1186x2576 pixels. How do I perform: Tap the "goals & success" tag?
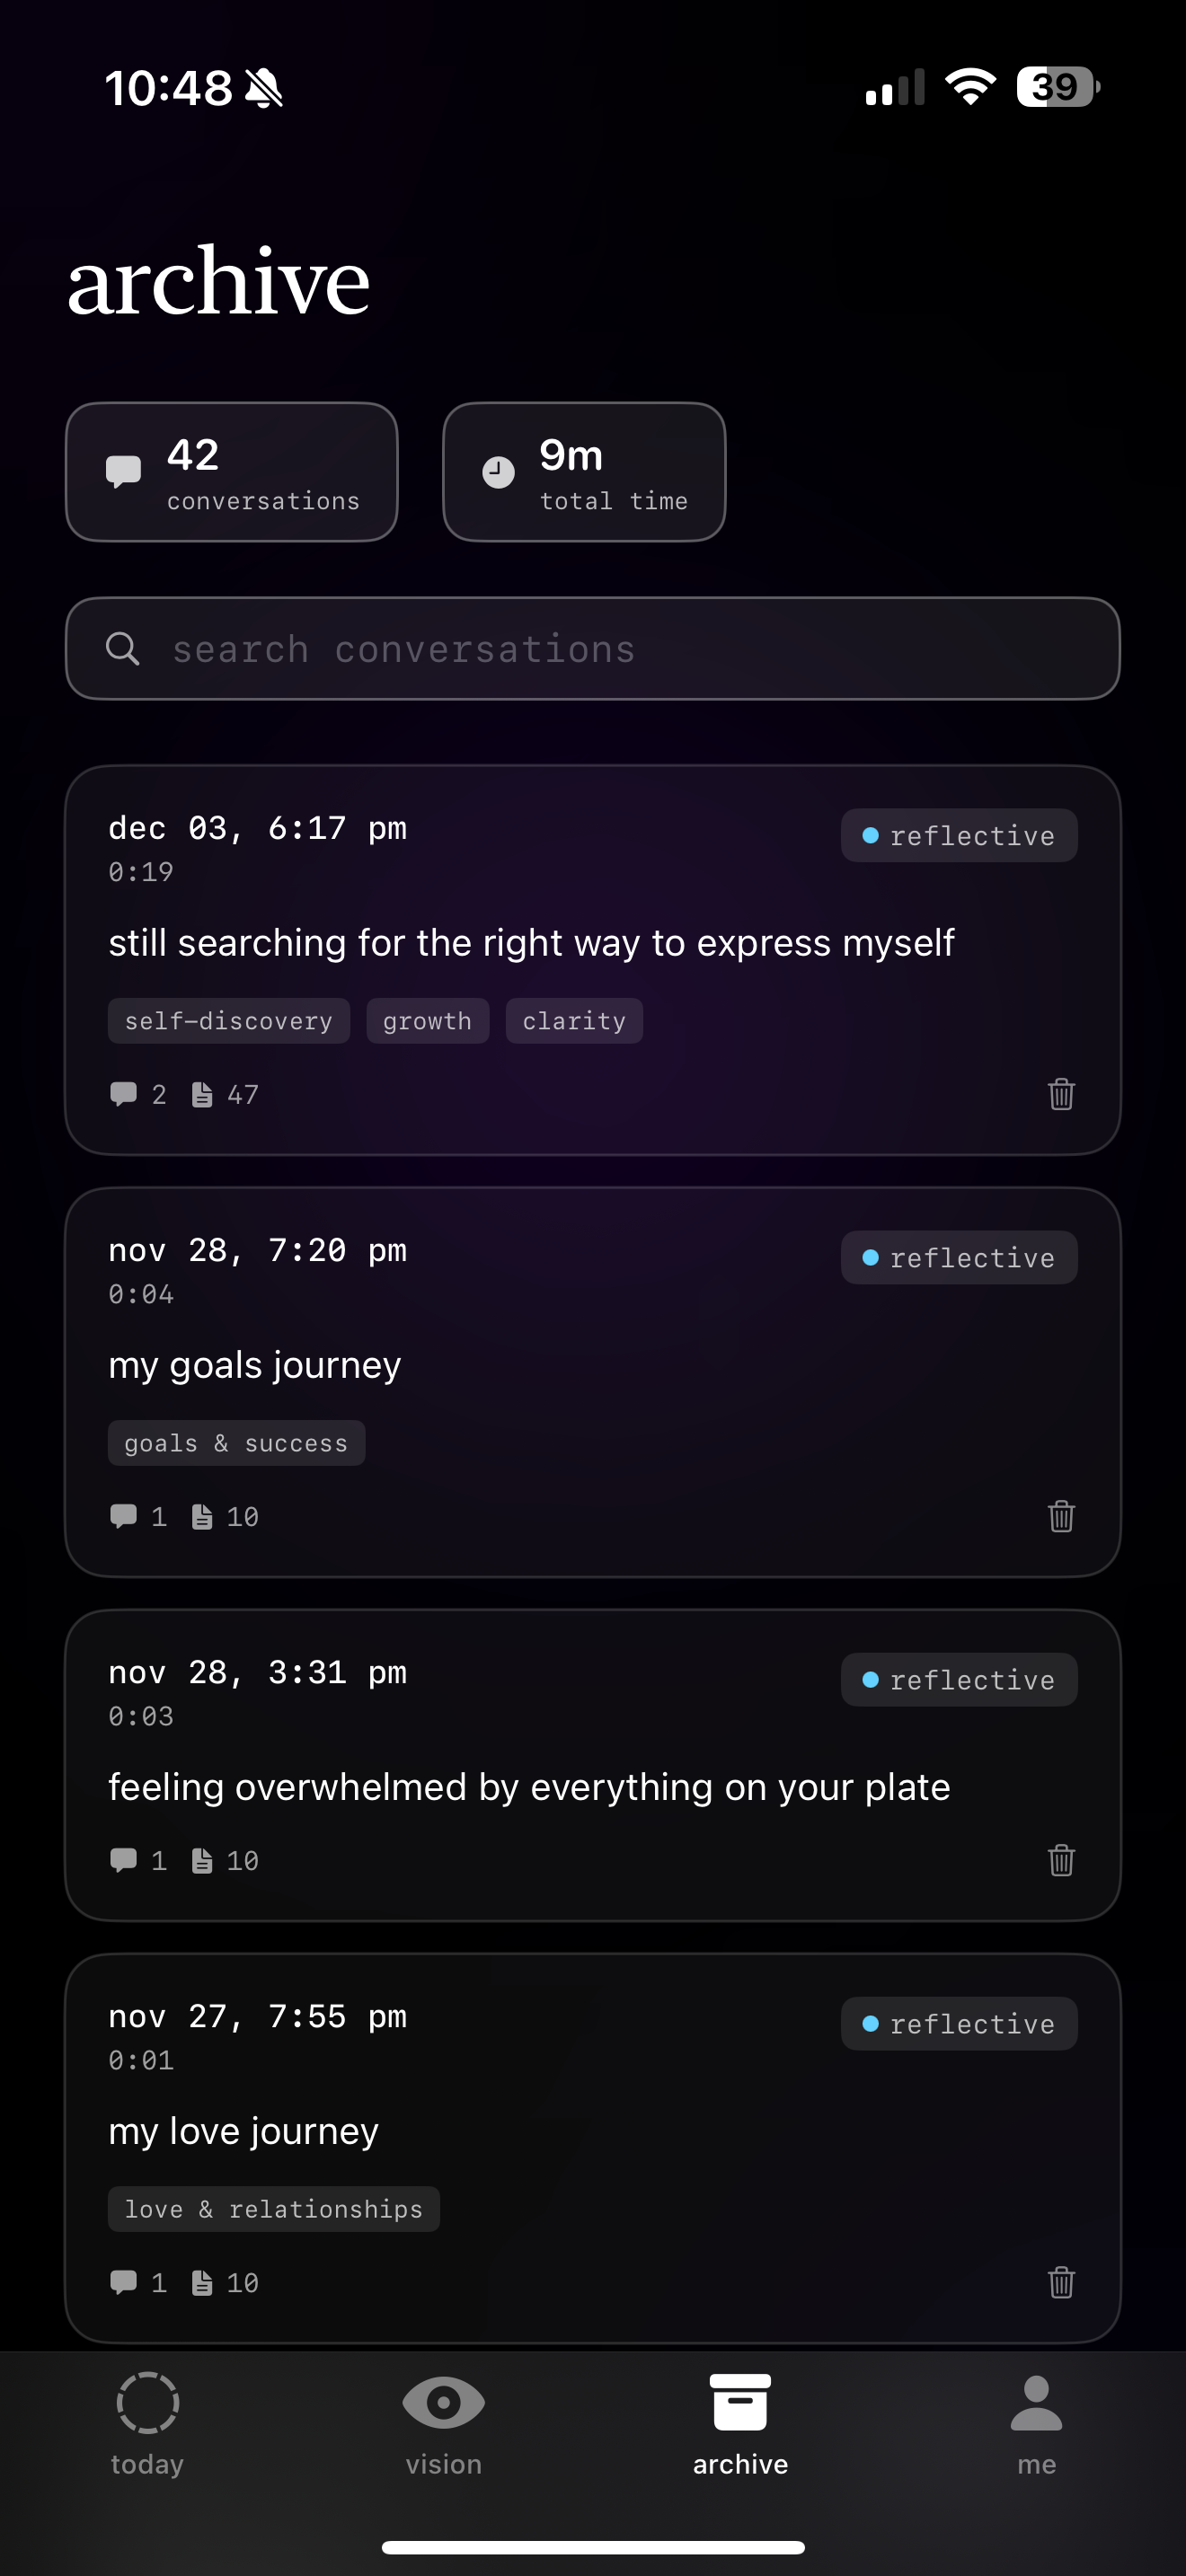coord(236,1443)
